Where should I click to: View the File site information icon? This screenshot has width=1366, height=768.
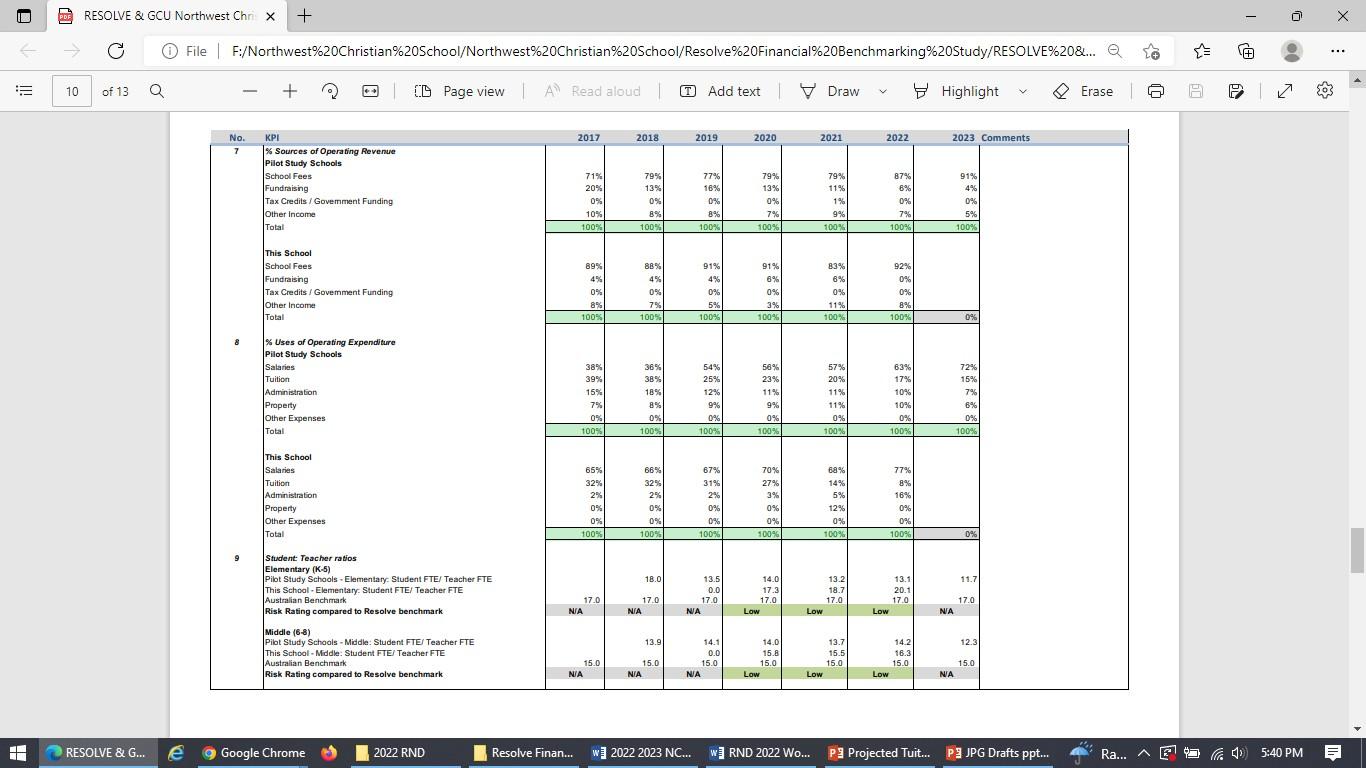click(x=170, y=51)
